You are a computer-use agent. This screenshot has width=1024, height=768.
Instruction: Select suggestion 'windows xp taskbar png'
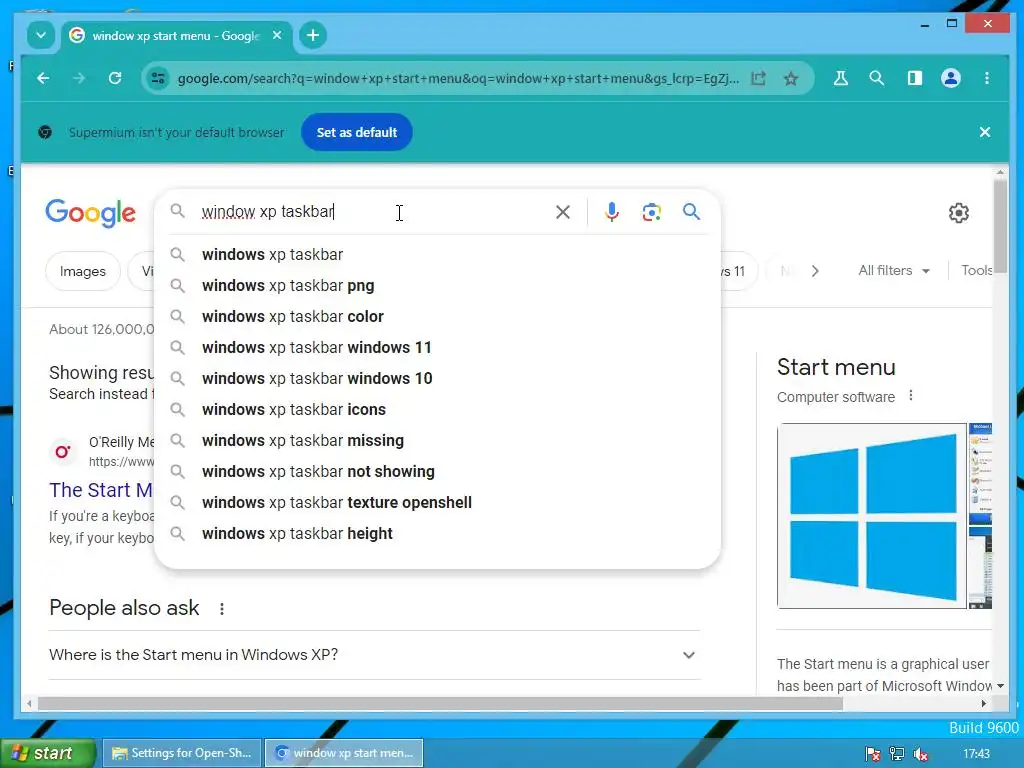pos(438,285)
